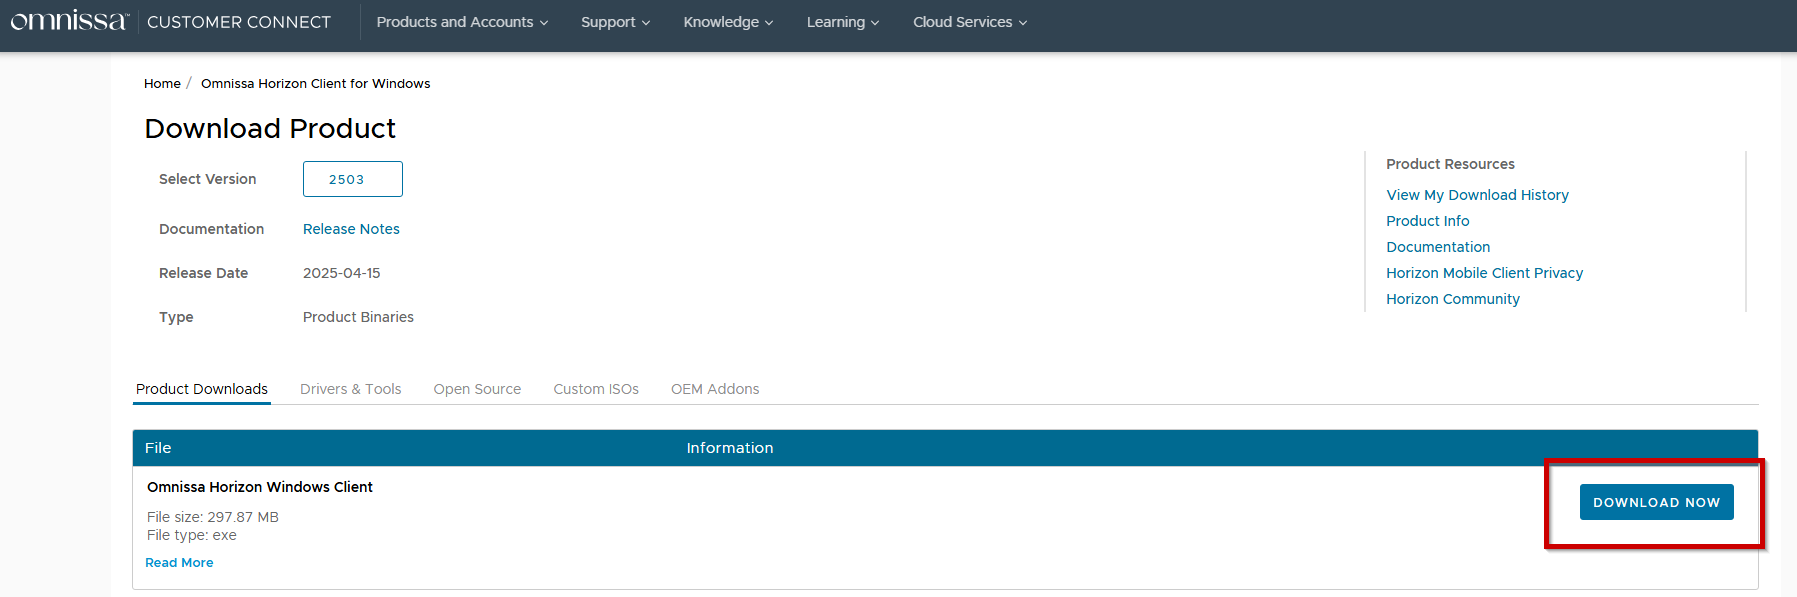This screenshot has width=1797, height=597.
Task: Go to Home breadcrumb
Action: point(162,84)
